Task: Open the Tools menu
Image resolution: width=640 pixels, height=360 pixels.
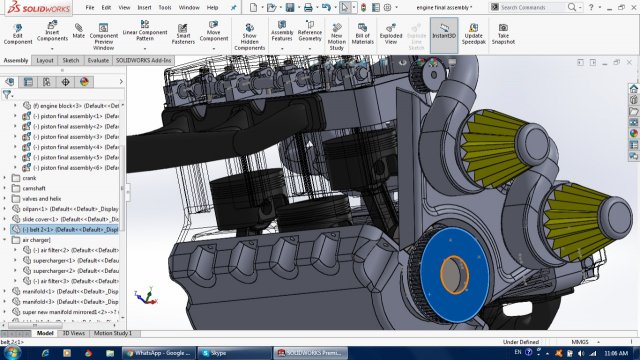Action: [x=165, y=7]
